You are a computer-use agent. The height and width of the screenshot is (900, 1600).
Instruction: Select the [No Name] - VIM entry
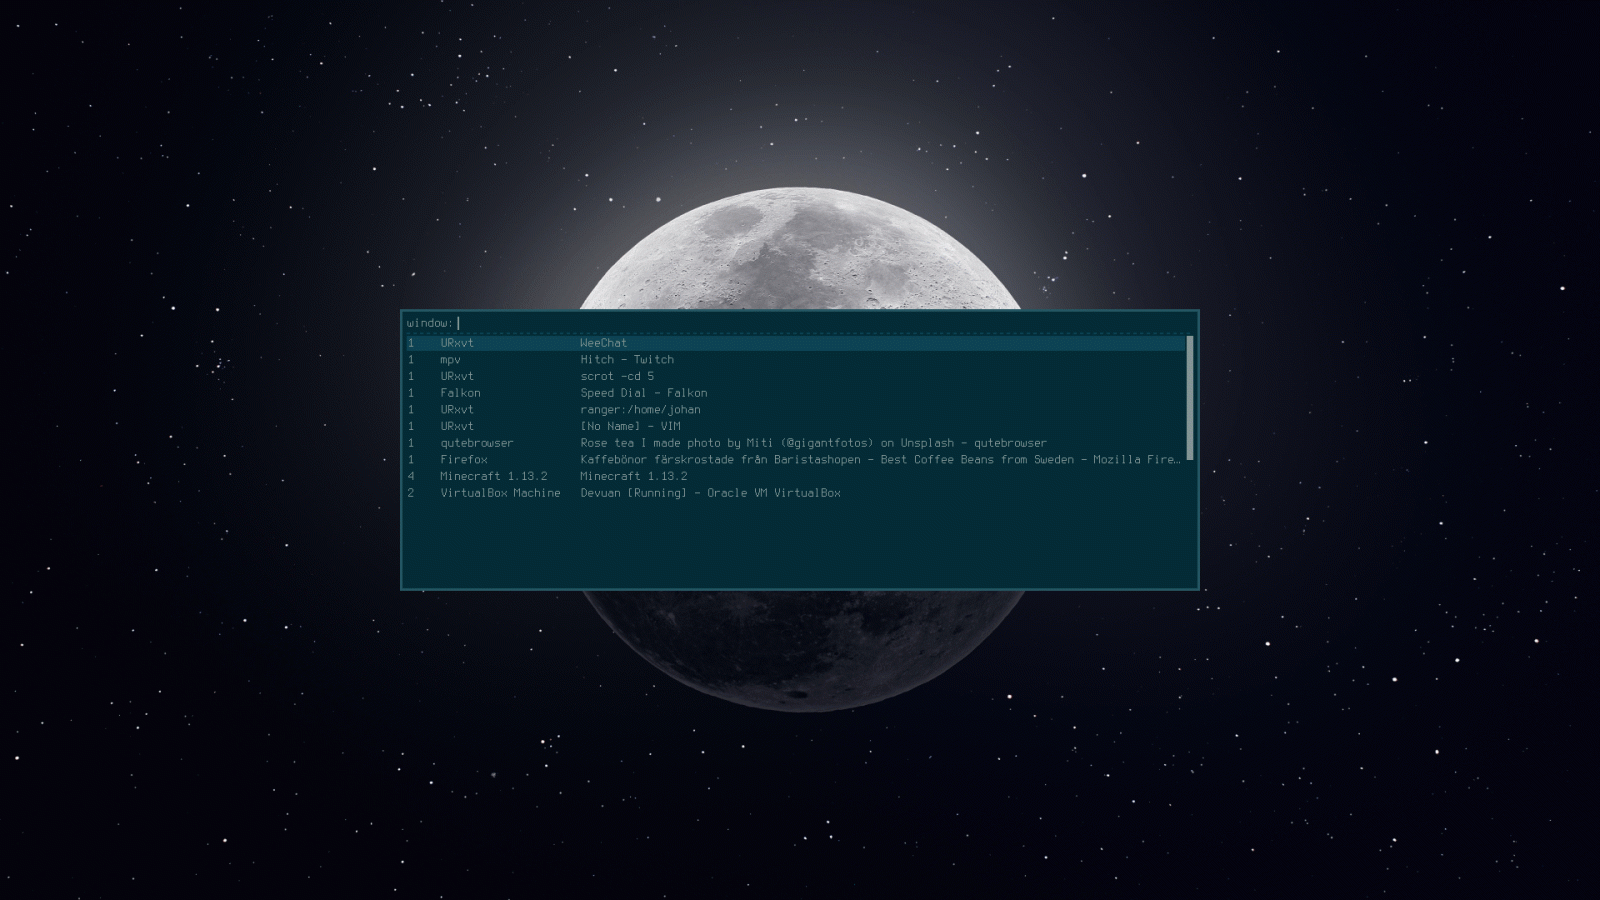pos(630,426)
